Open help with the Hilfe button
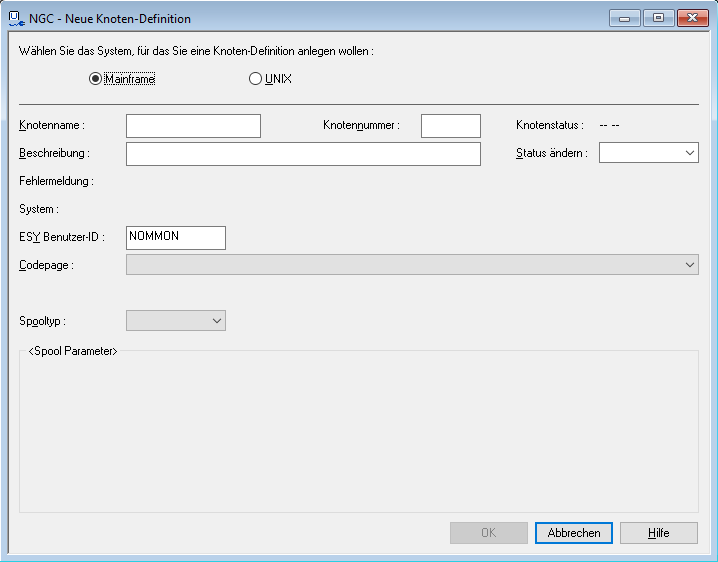This screenshot has width=718, height=562. coord(658,533)
